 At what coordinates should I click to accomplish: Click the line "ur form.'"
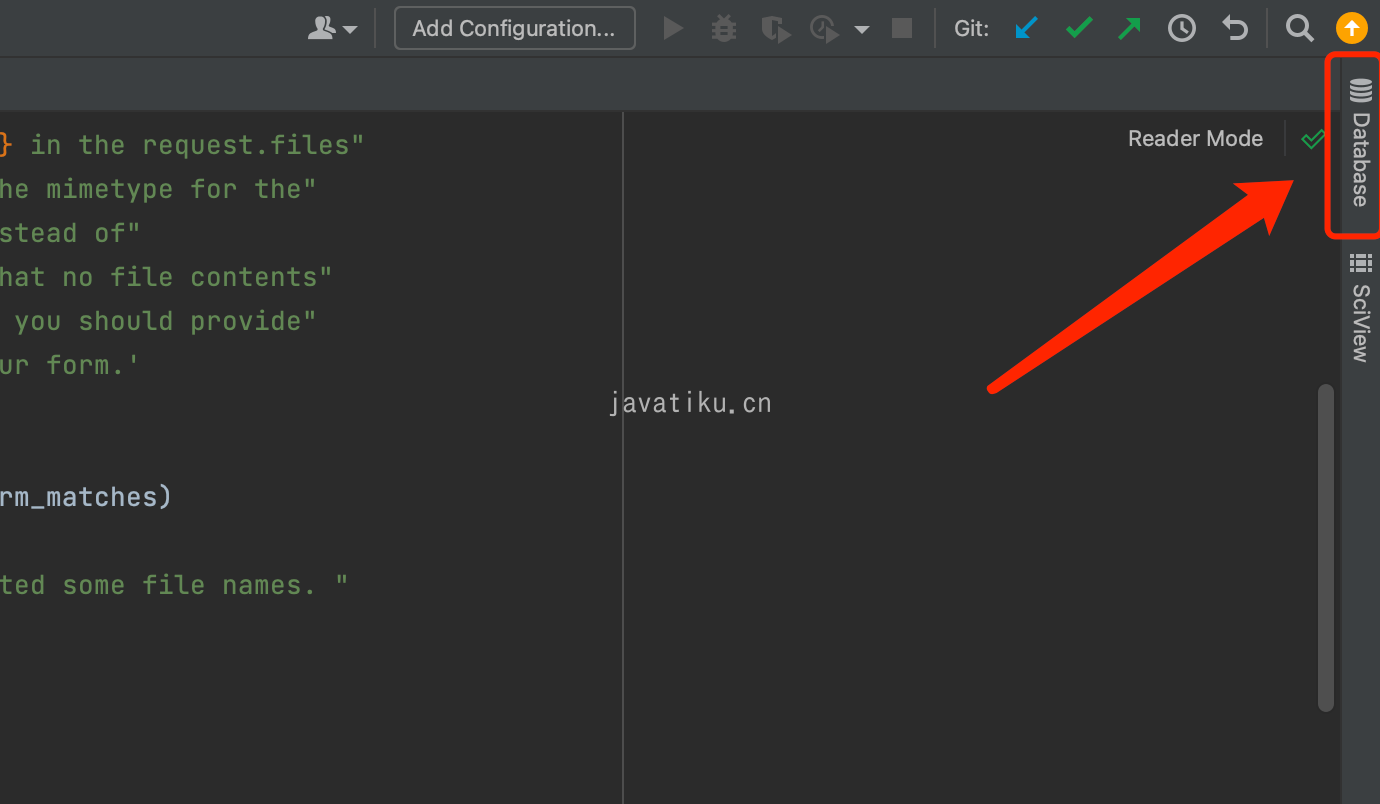click(70, 365)
